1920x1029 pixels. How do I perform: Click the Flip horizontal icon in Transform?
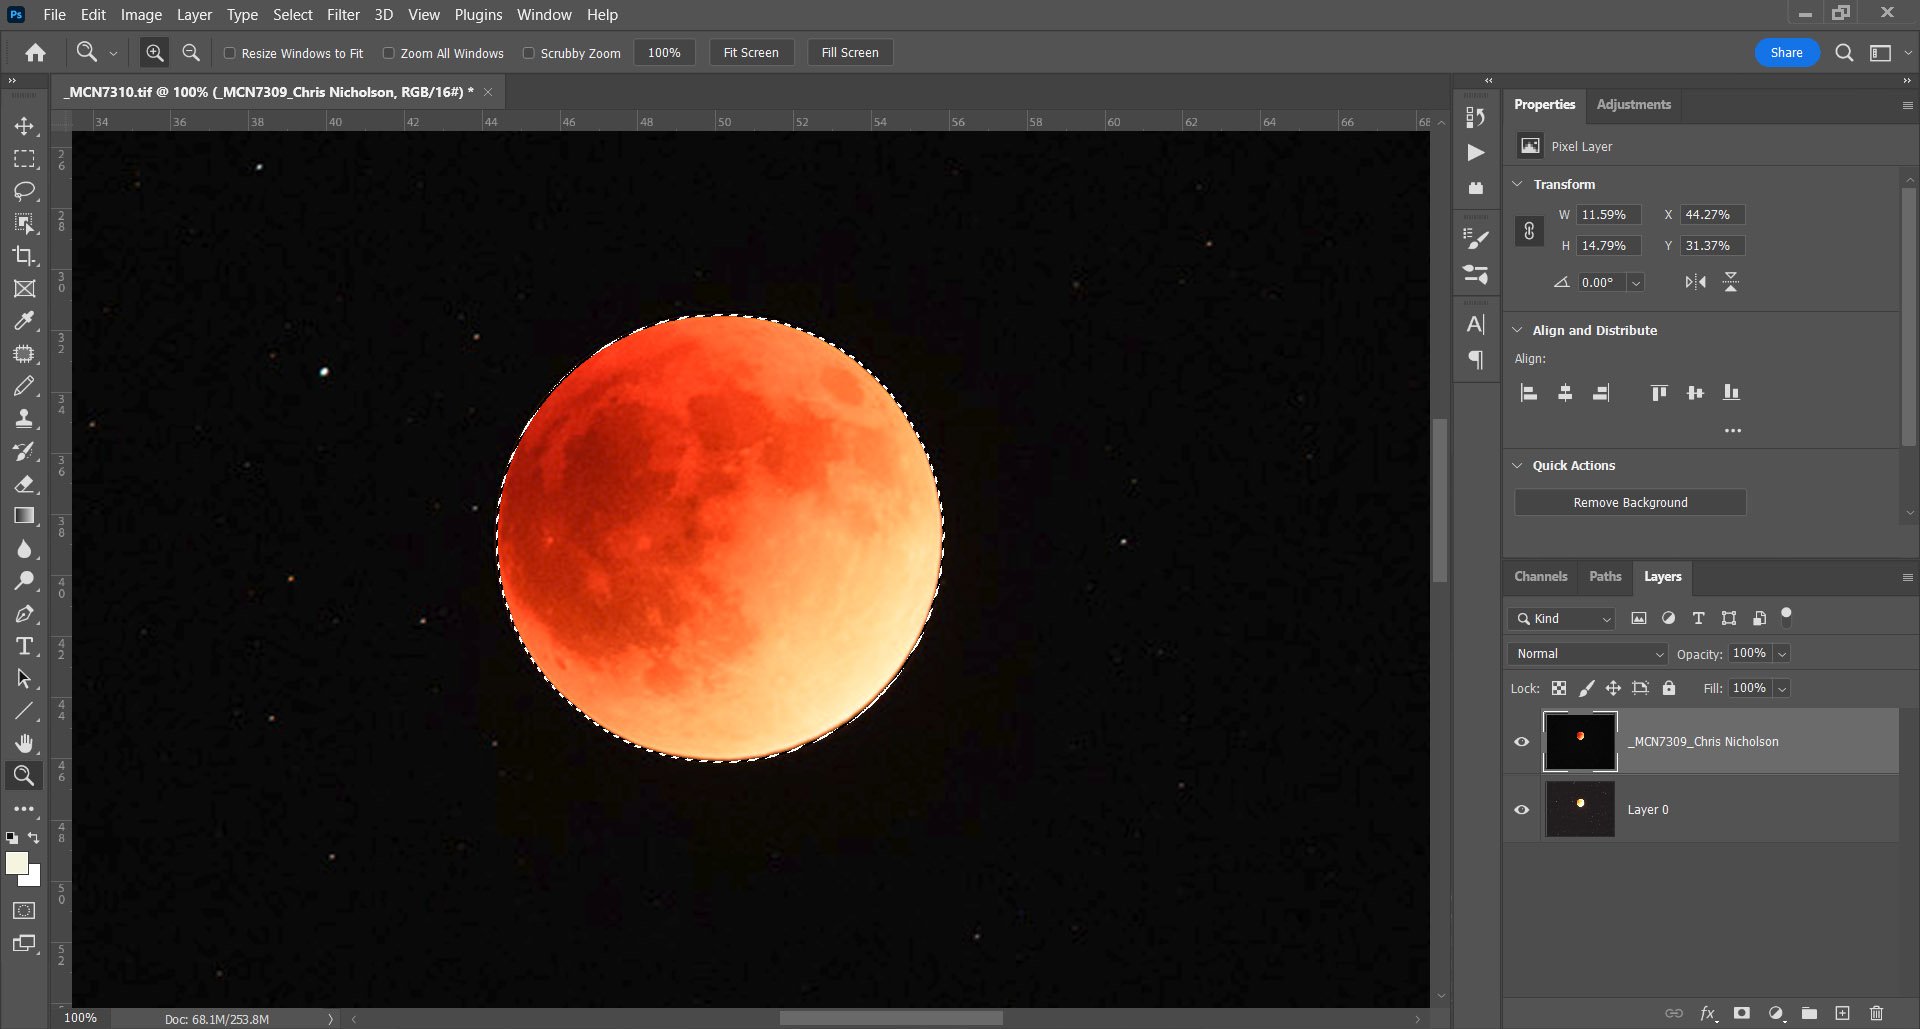click(1695, 282)
